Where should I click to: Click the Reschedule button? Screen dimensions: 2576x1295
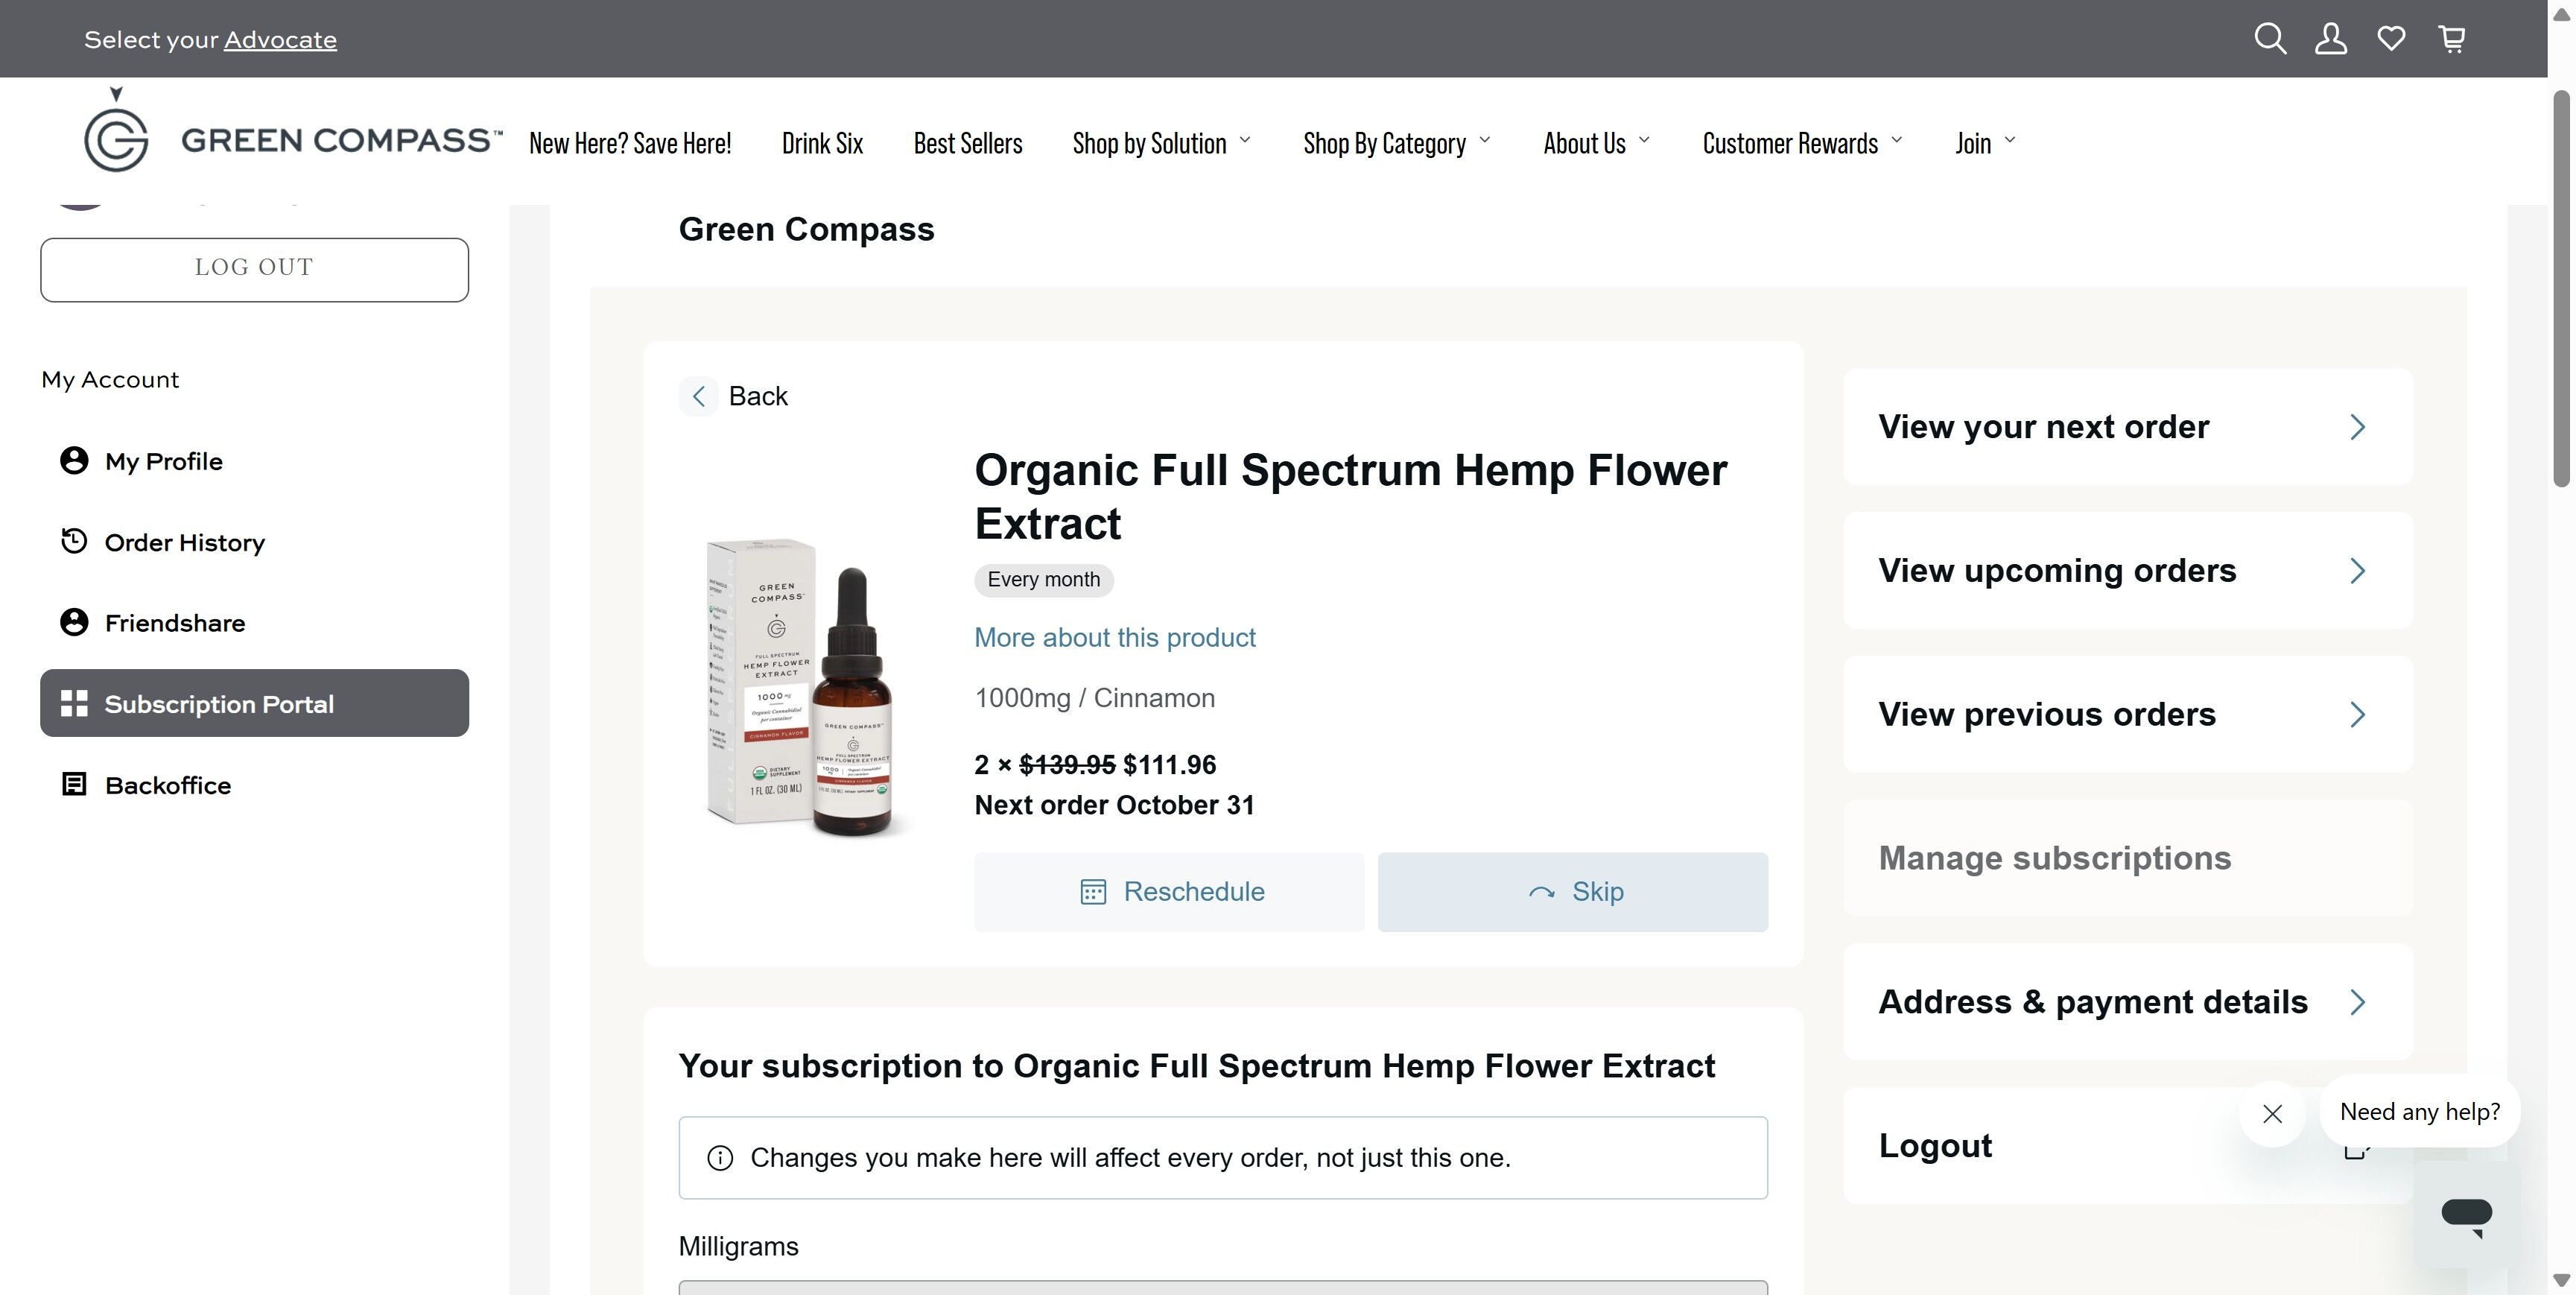[x=1169, y=892]
